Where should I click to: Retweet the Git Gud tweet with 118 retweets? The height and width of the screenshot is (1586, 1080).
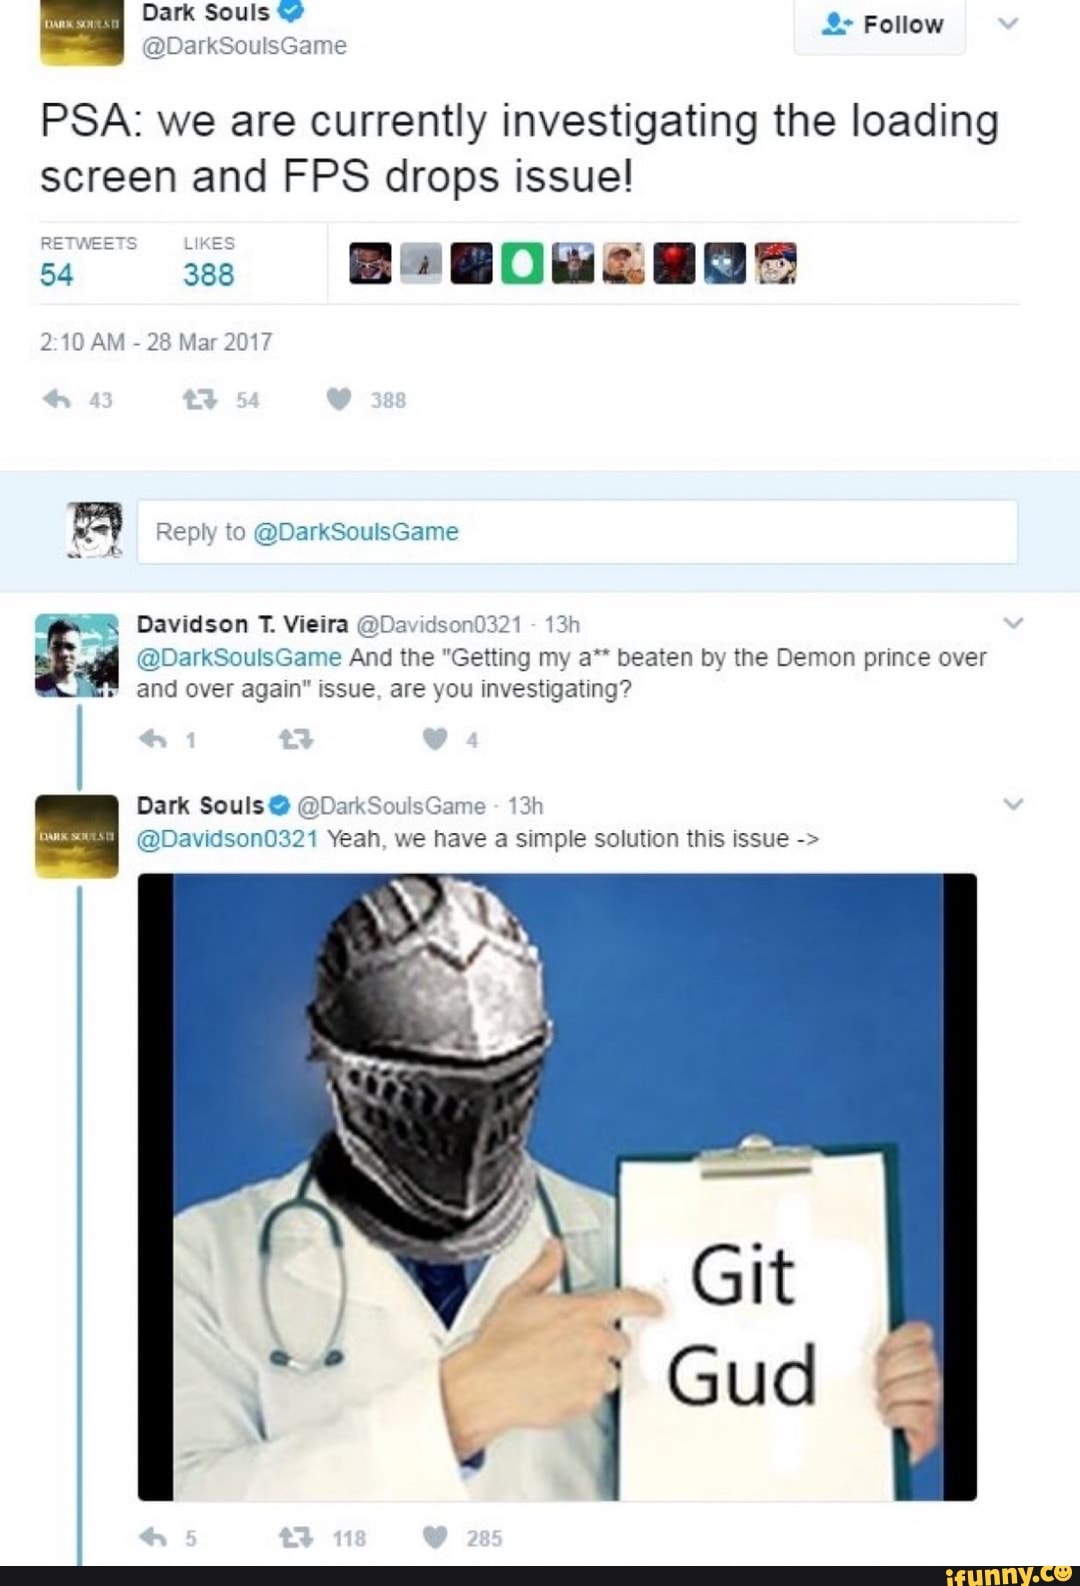[295, 1538]
